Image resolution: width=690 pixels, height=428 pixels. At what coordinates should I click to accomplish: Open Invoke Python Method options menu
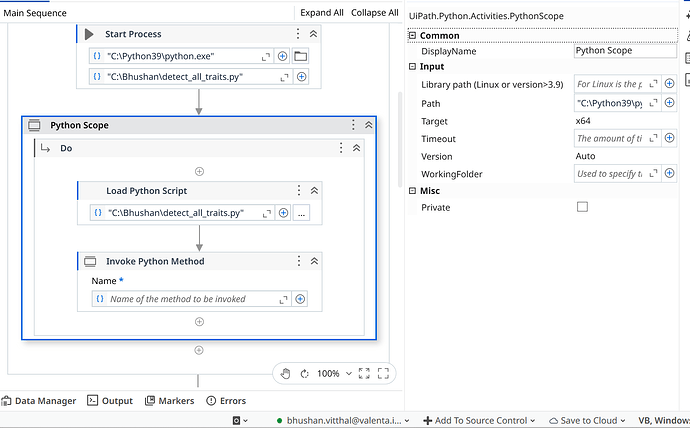point(299,261)
